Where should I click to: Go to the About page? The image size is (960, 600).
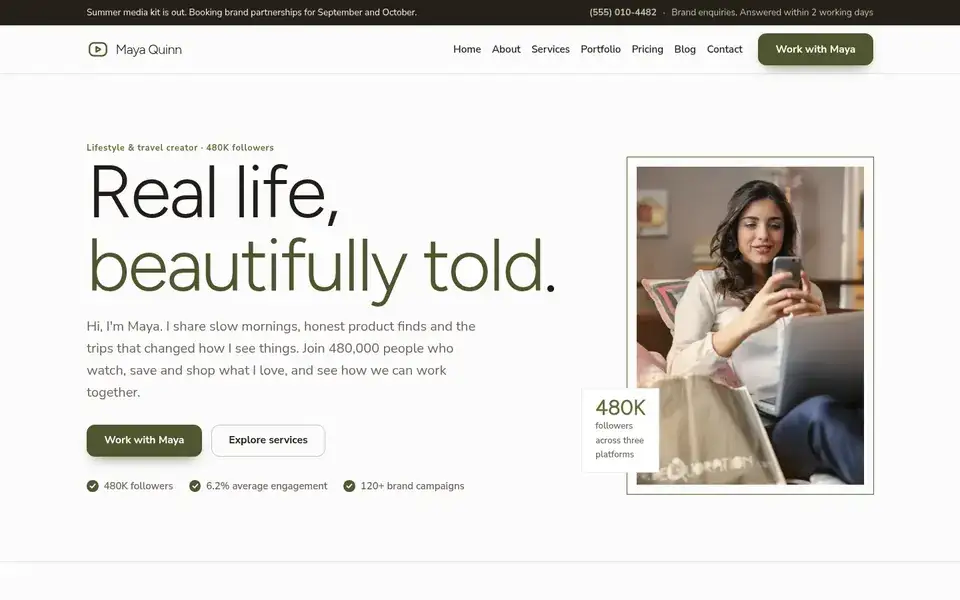click(x=506, y=49)
